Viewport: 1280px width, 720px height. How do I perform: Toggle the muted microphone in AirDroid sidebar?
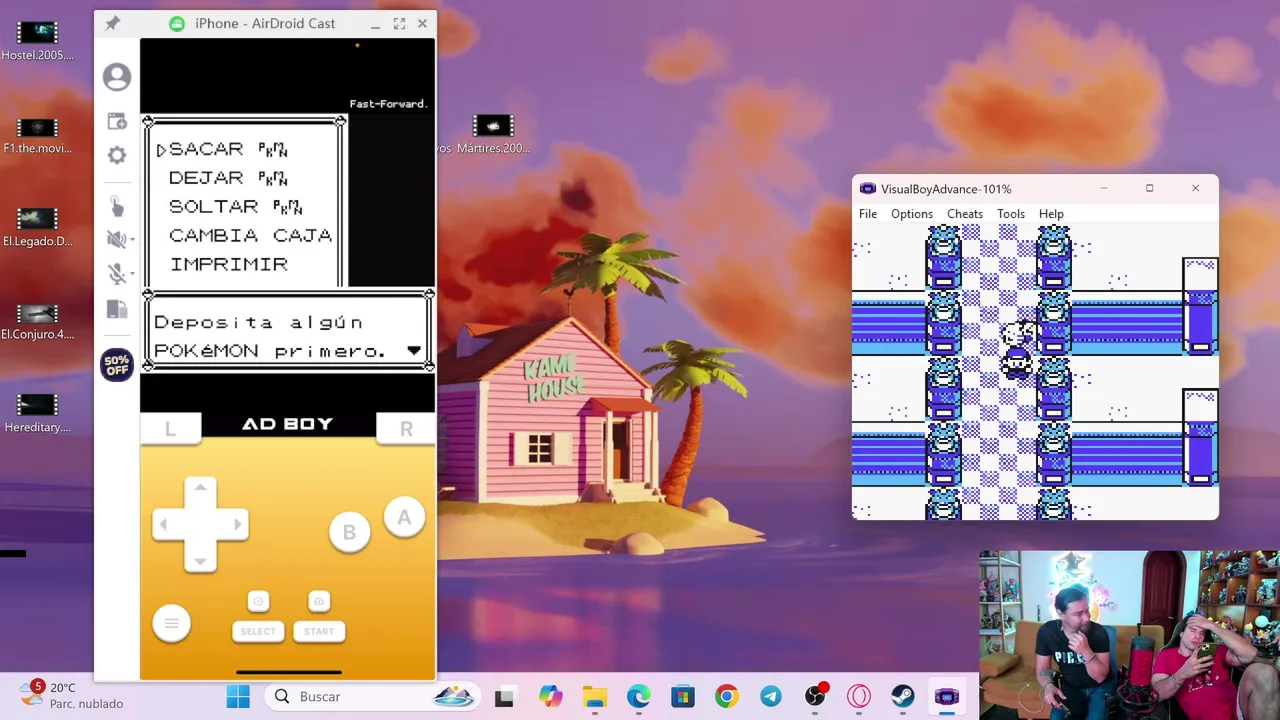click(x=115, y=273)
